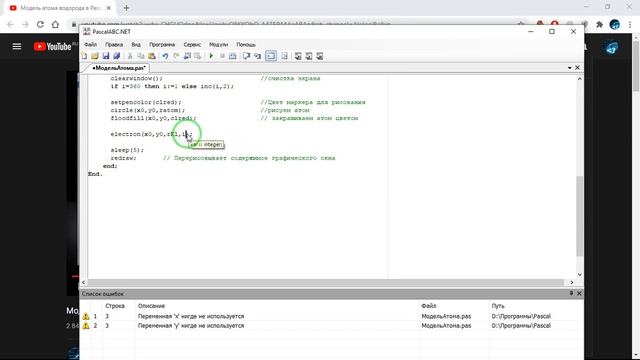Stop program execution with the square icon
640x360 pixels.
click(x=222, y=56)
